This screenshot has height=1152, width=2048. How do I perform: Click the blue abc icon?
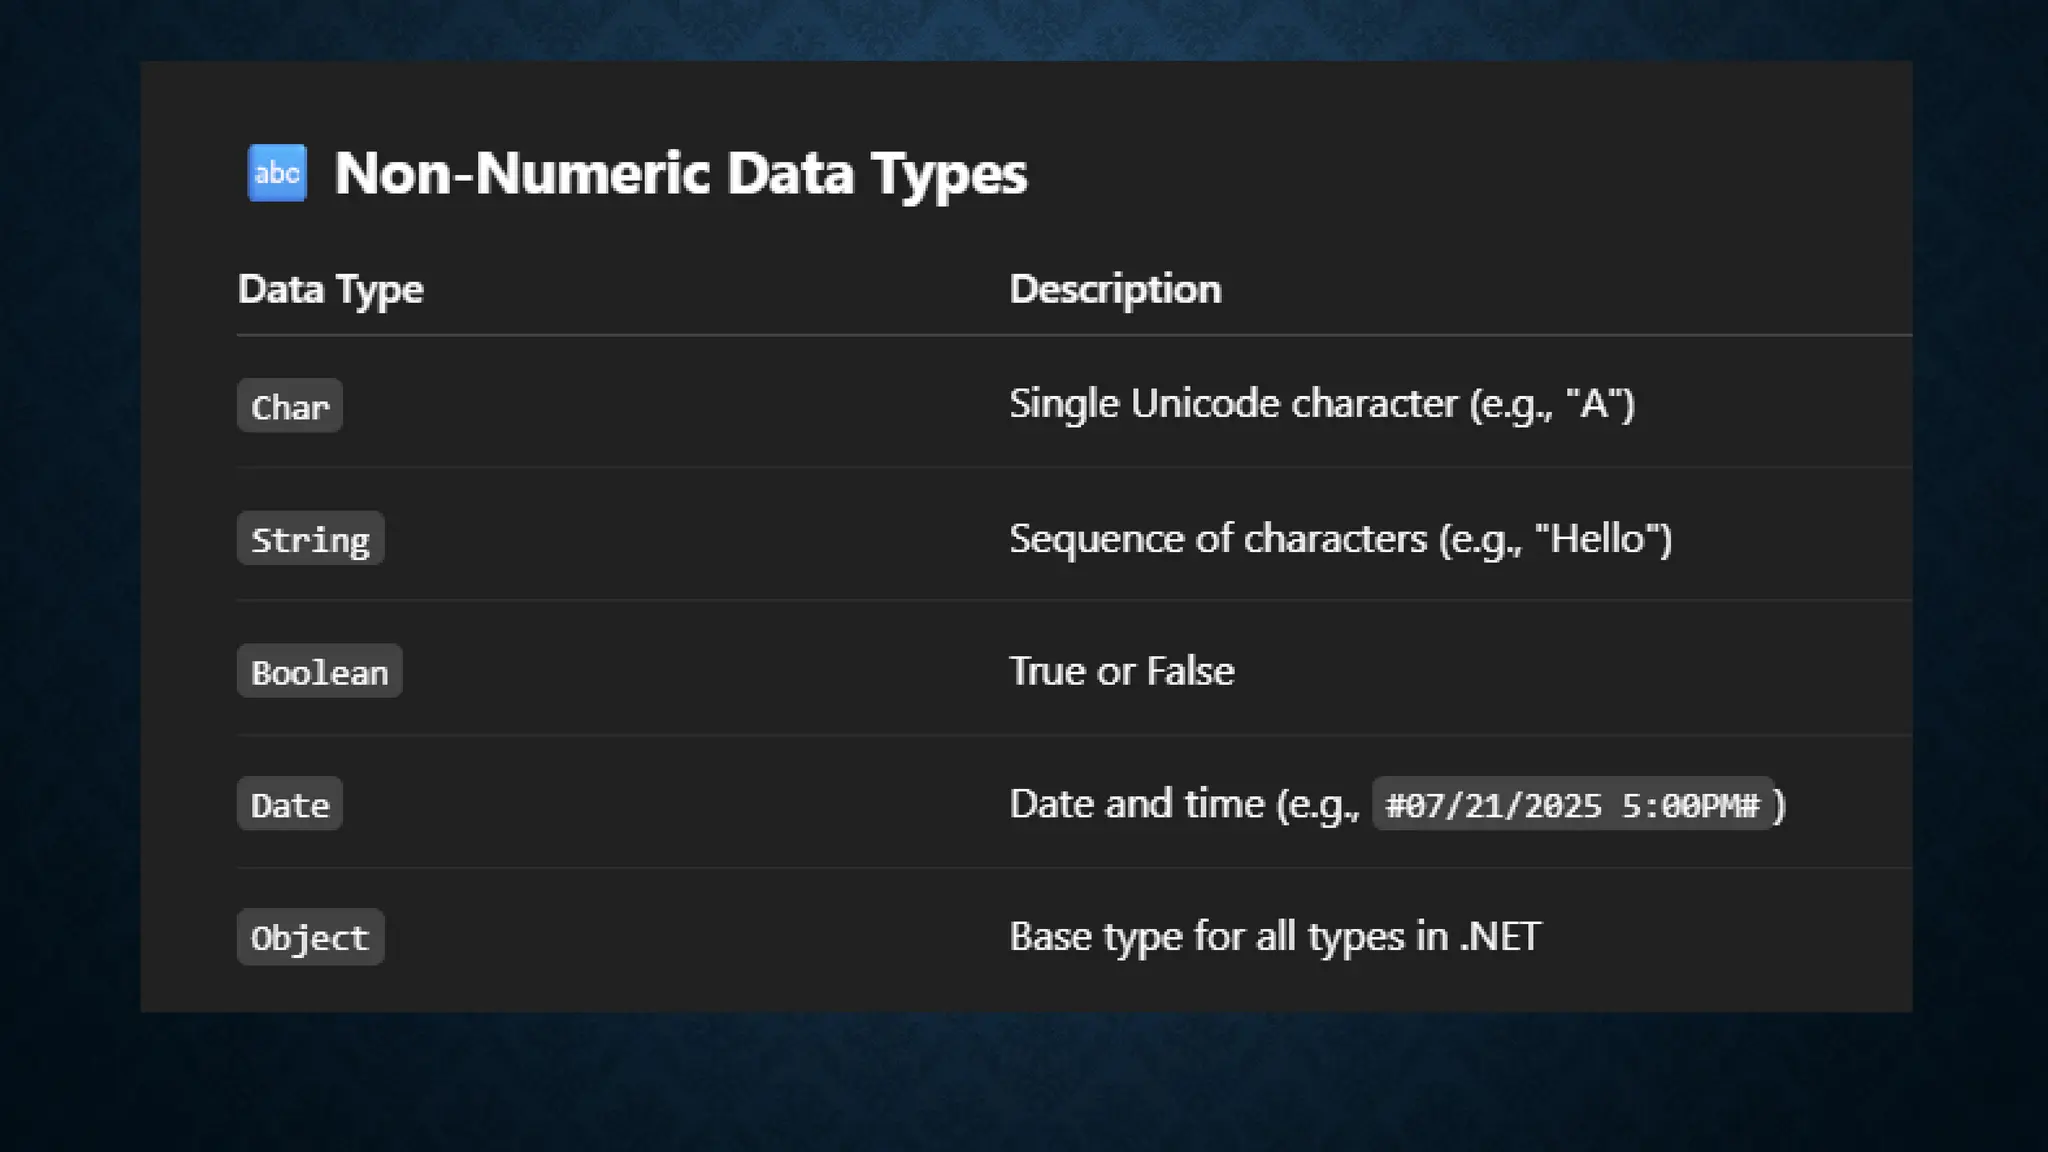277,173
